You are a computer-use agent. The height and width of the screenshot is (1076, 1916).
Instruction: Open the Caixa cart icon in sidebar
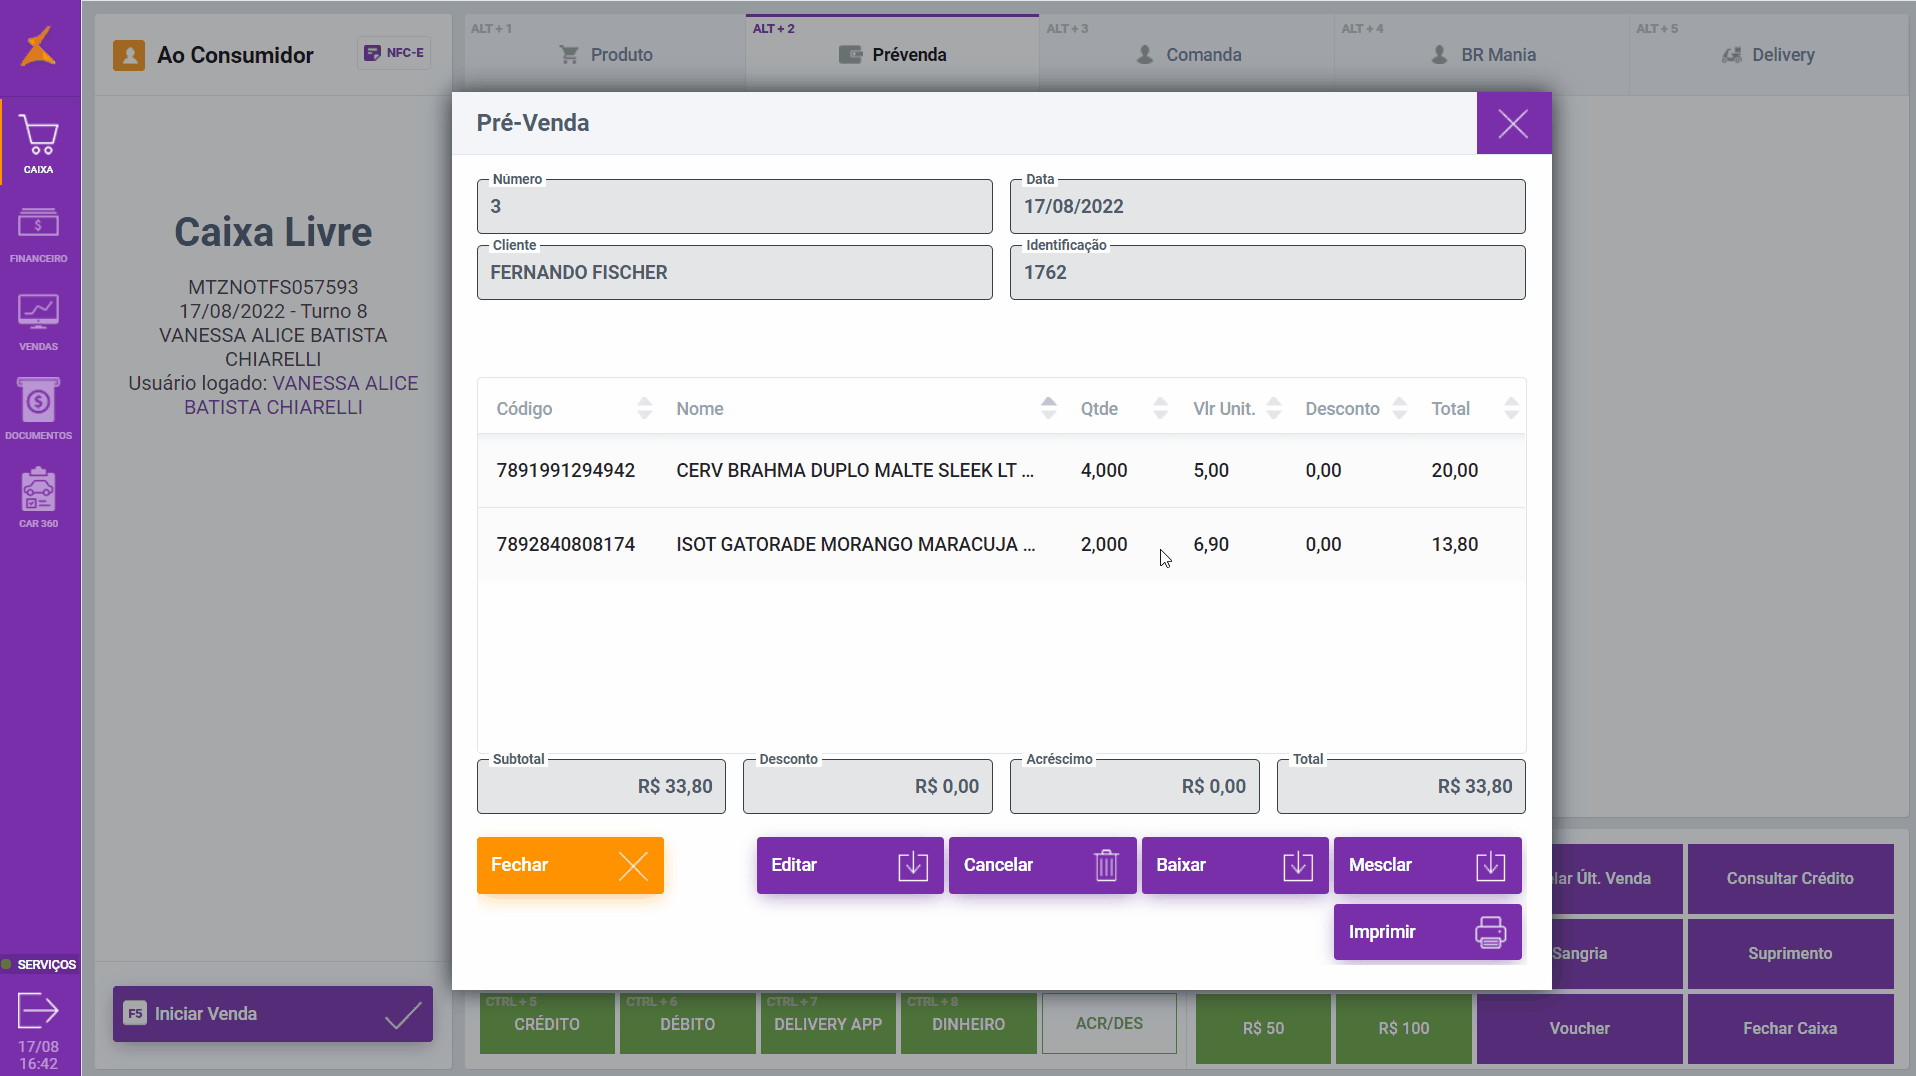pos(39,135)
